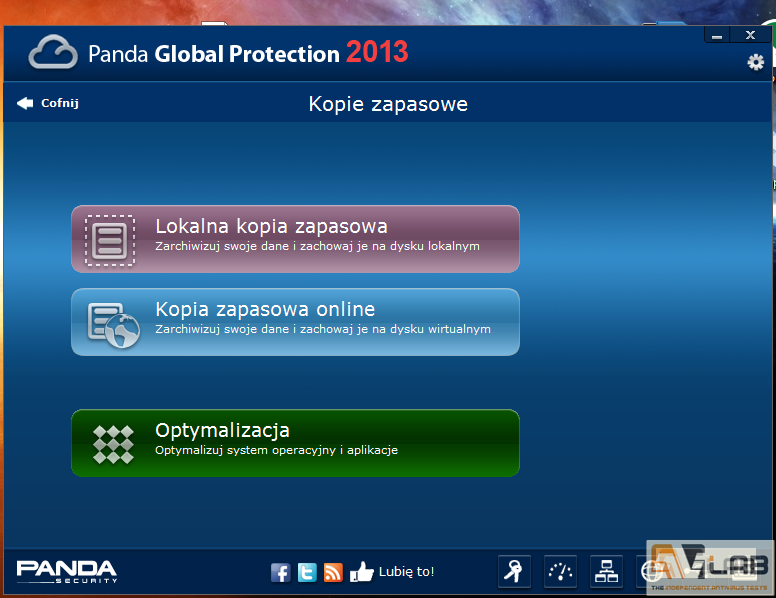Click the Panda Global Protection 2013 title

point(248,52)
